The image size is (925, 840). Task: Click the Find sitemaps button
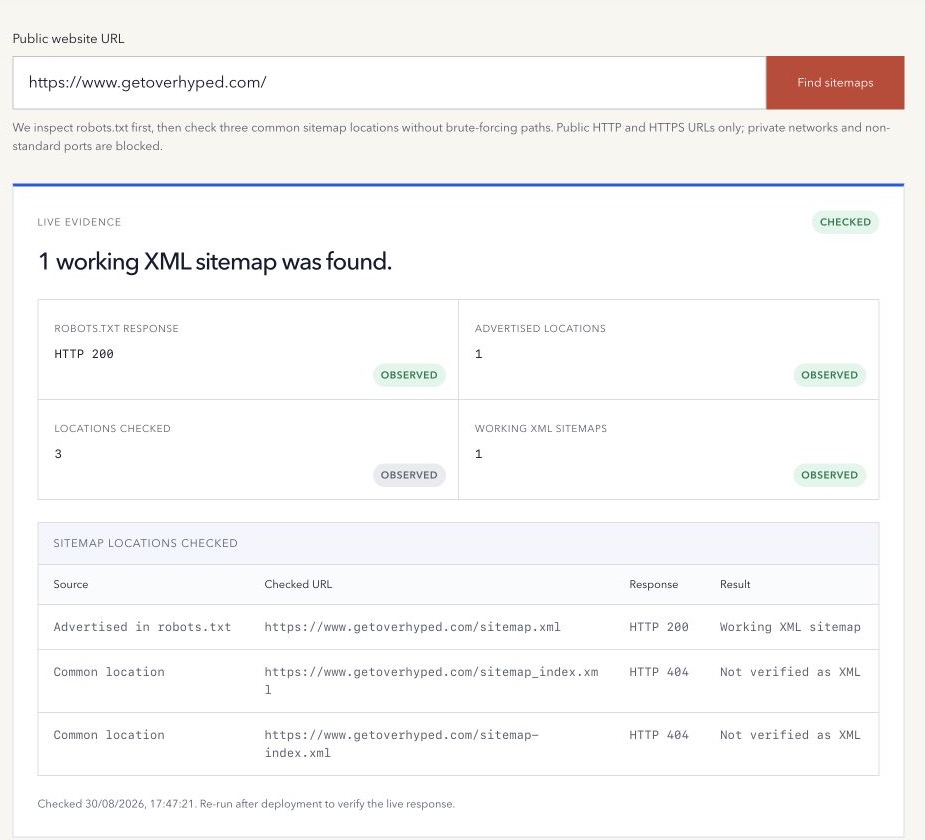click(835, 83)
